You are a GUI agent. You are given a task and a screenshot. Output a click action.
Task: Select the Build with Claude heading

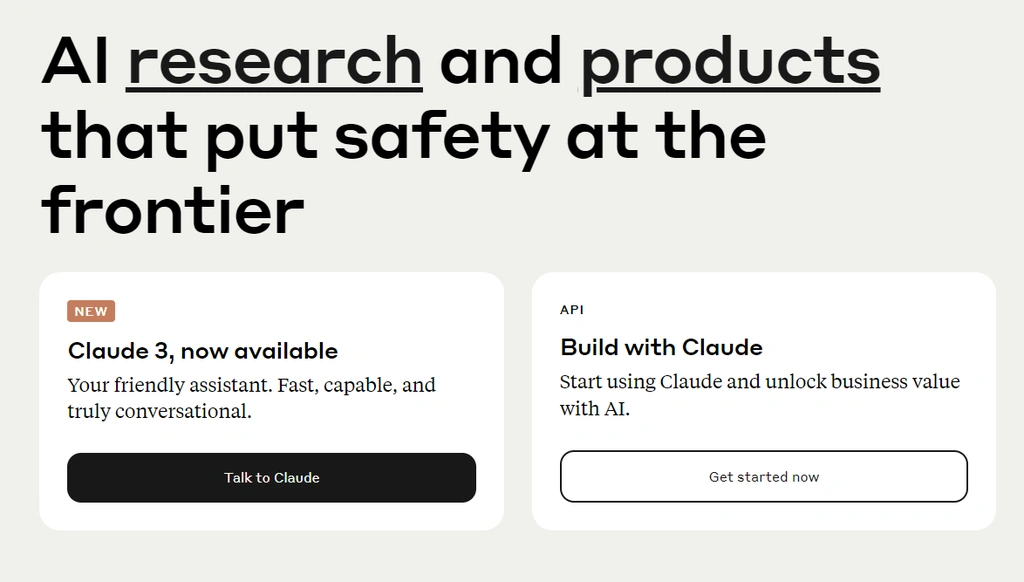662,348
